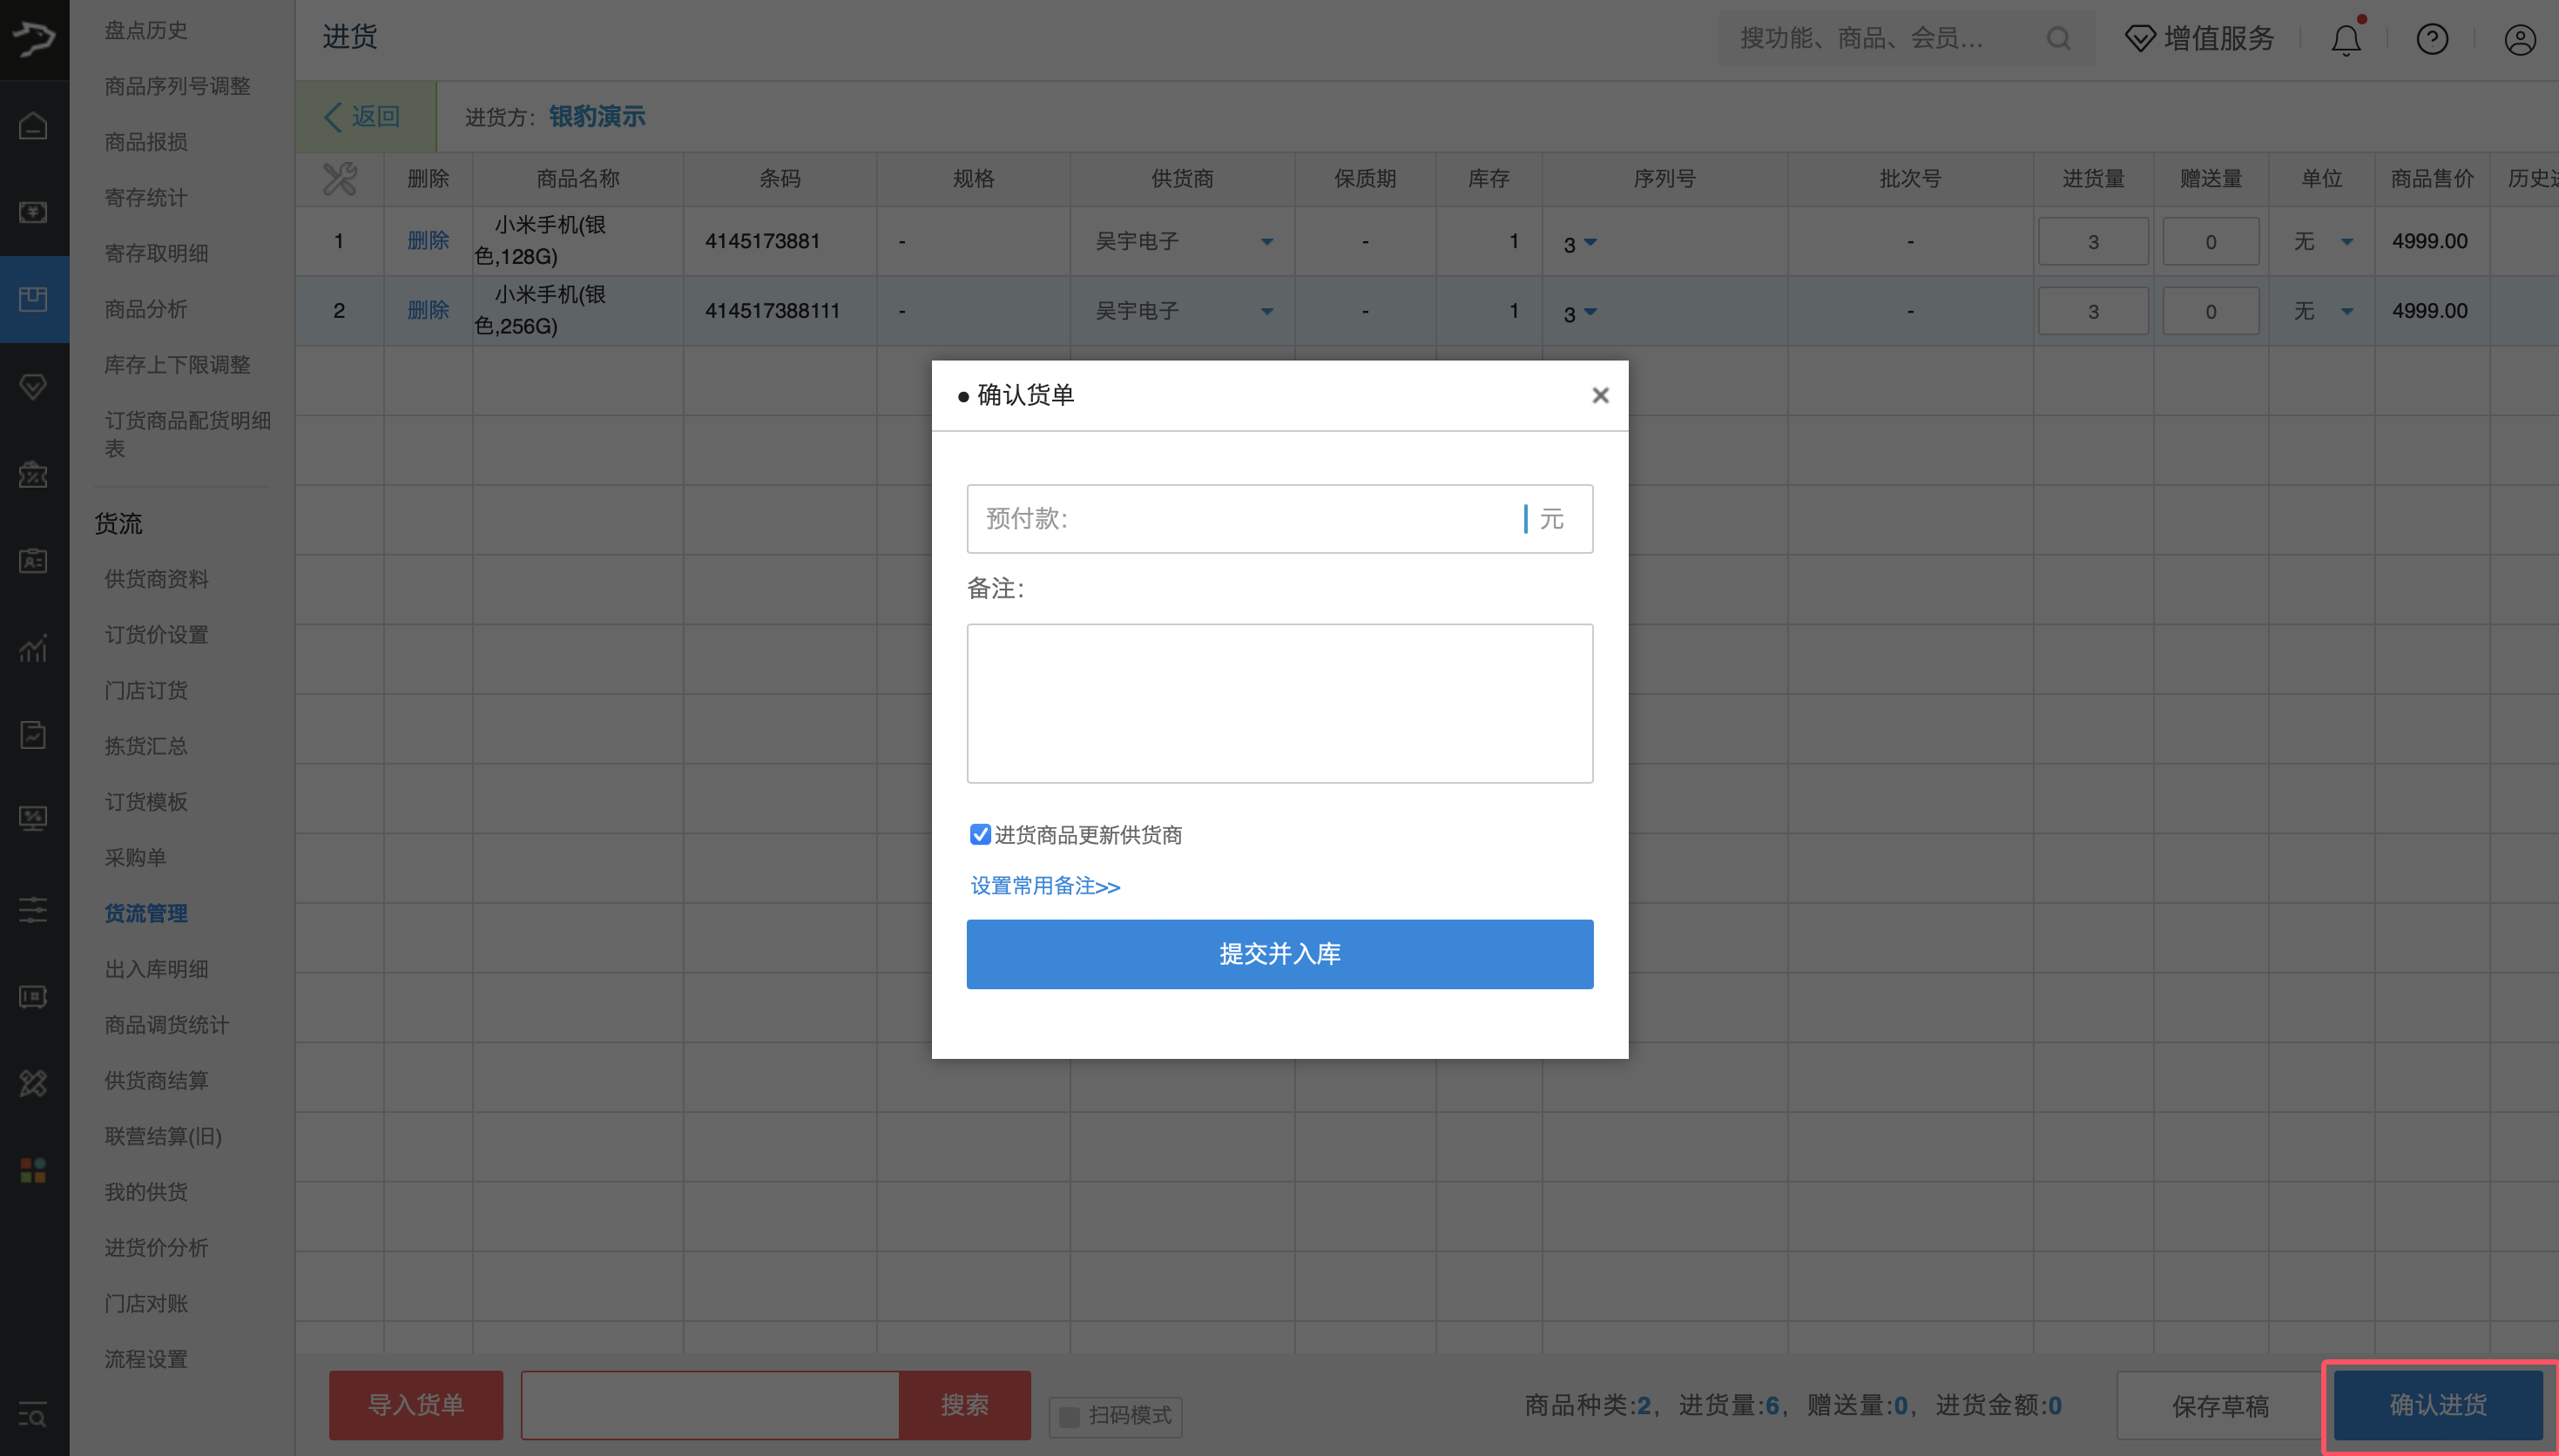This screenshot has height=1456, width=2559.
Task: Open 供货商资料 menu item
Action: (x=156, y=579)
